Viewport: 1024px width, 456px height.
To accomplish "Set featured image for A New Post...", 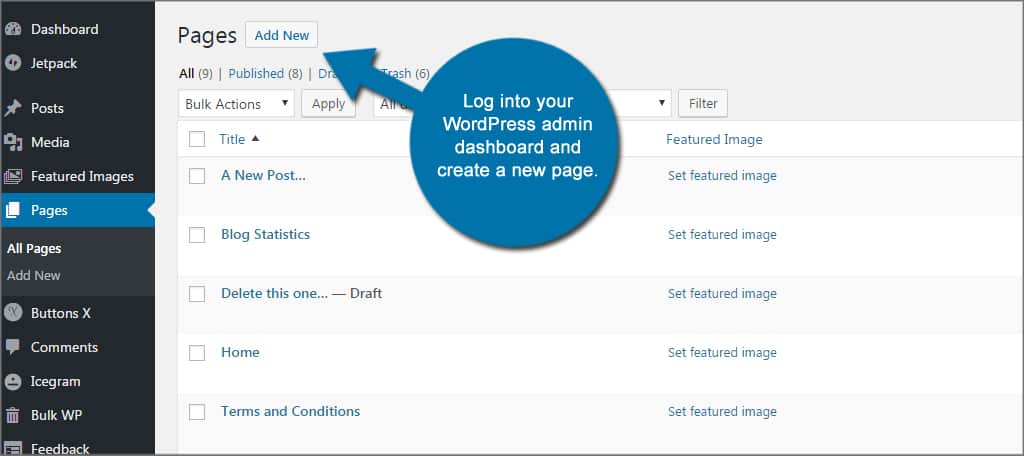I will 722,176.
